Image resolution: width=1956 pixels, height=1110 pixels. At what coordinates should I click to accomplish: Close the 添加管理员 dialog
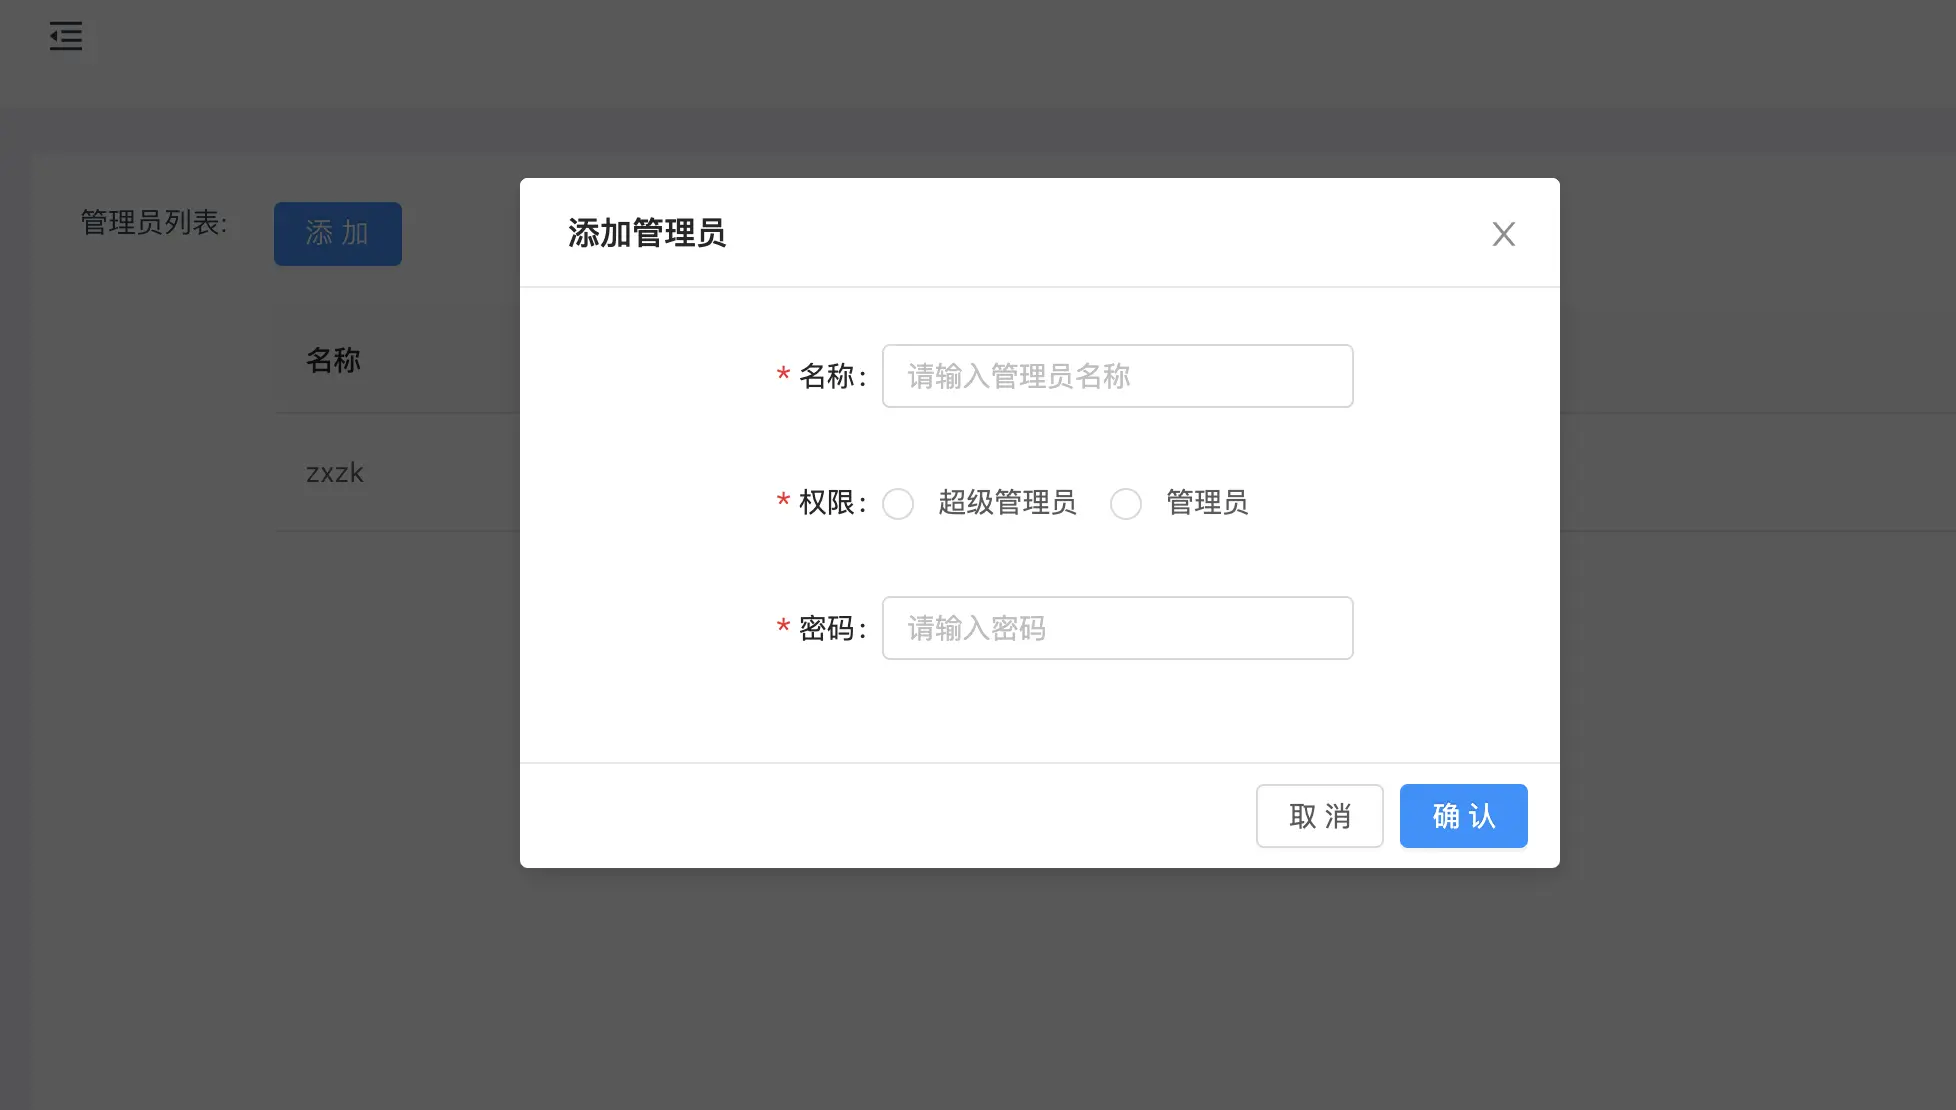(x=1503, y=234)
